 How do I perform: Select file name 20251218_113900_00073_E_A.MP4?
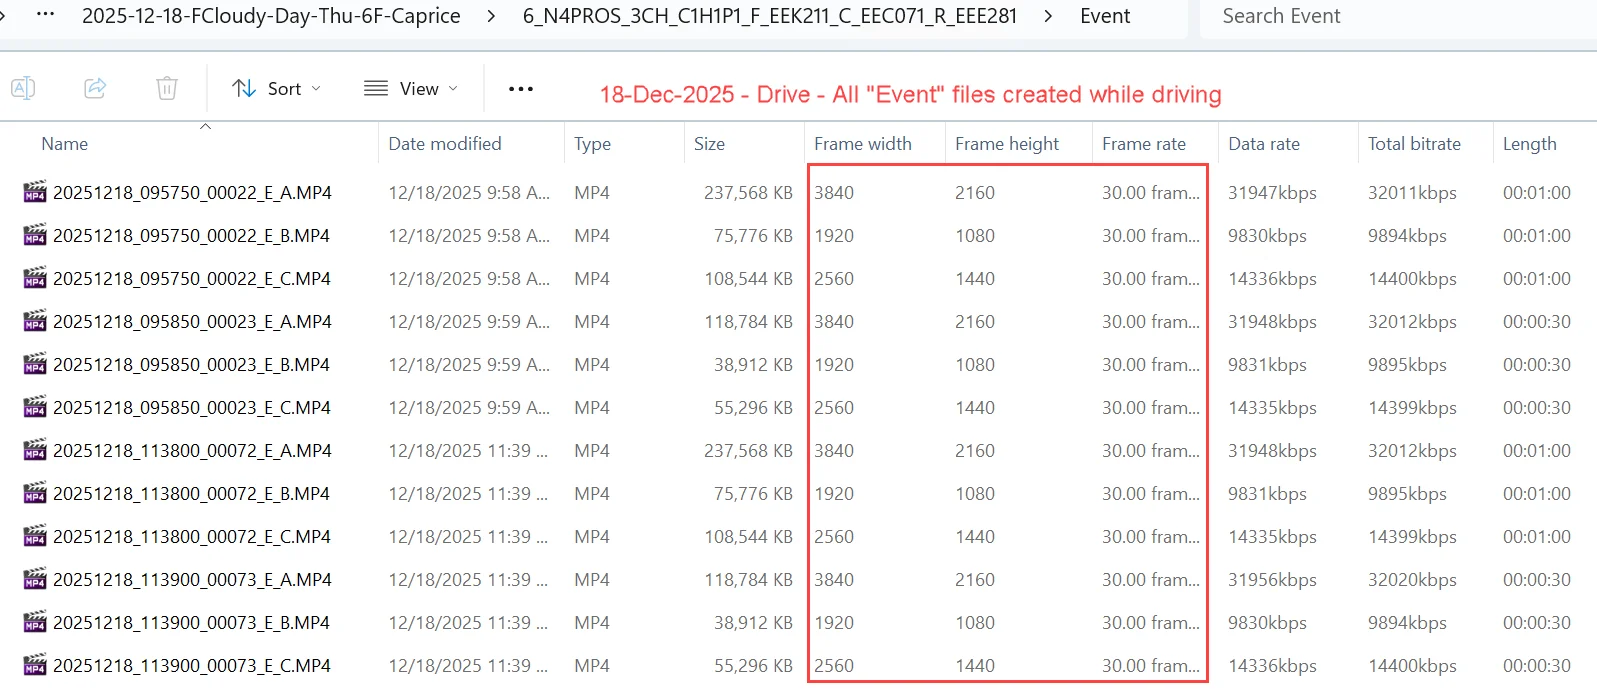click(x=192, y=580)
